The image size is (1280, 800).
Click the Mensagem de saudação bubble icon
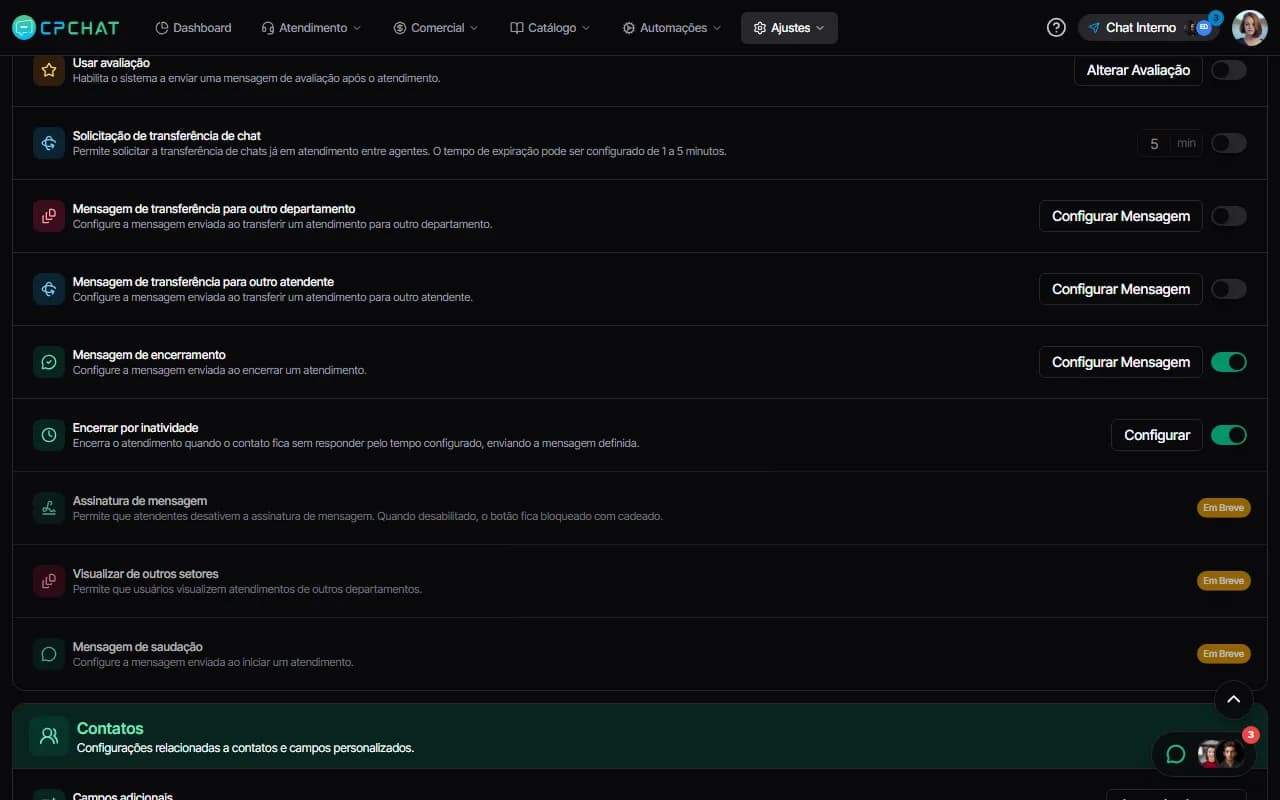(x=49, y=654)
